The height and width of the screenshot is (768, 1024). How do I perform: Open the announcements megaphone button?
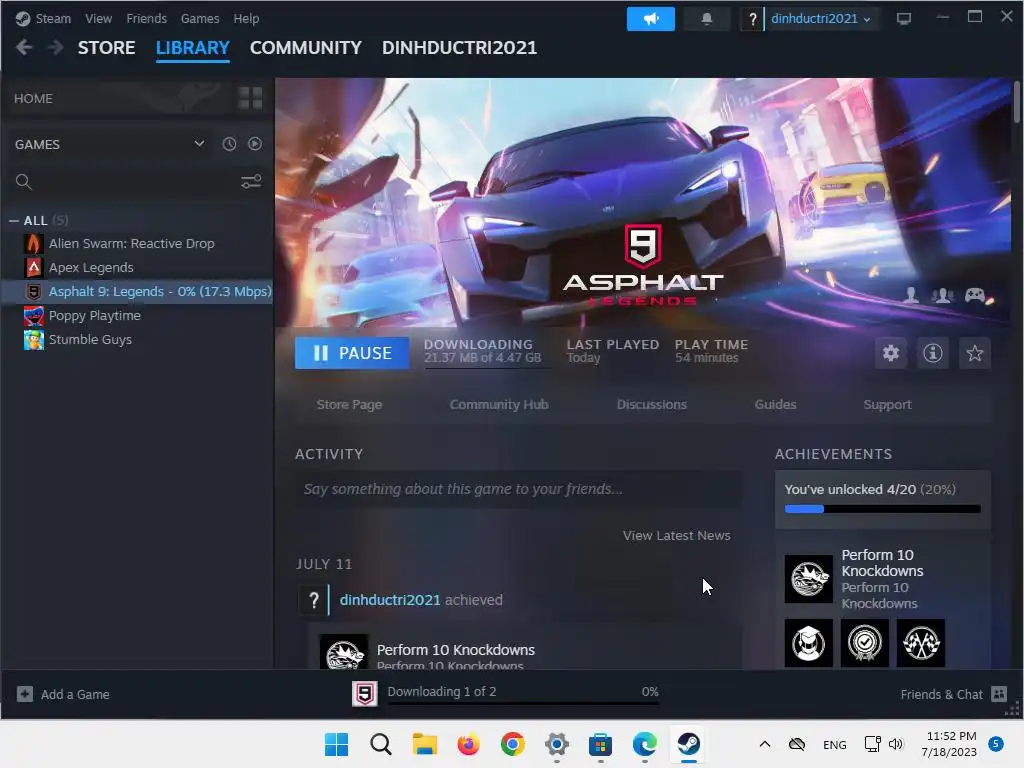pos(650,19)
